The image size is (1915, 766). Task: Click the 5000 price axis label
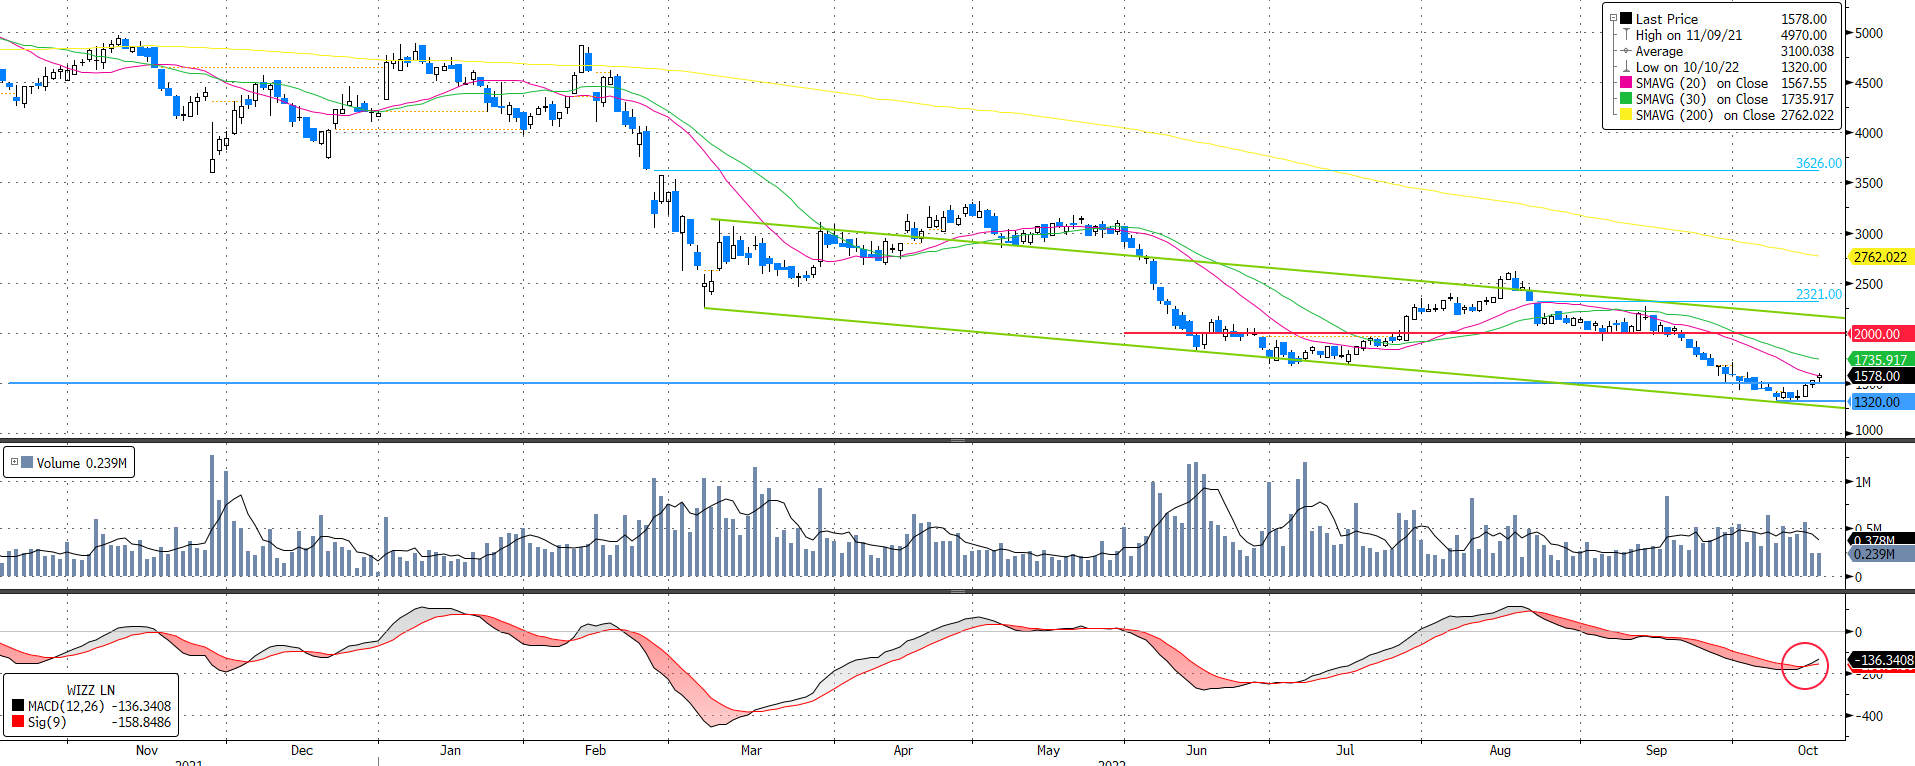[1868, 33]
